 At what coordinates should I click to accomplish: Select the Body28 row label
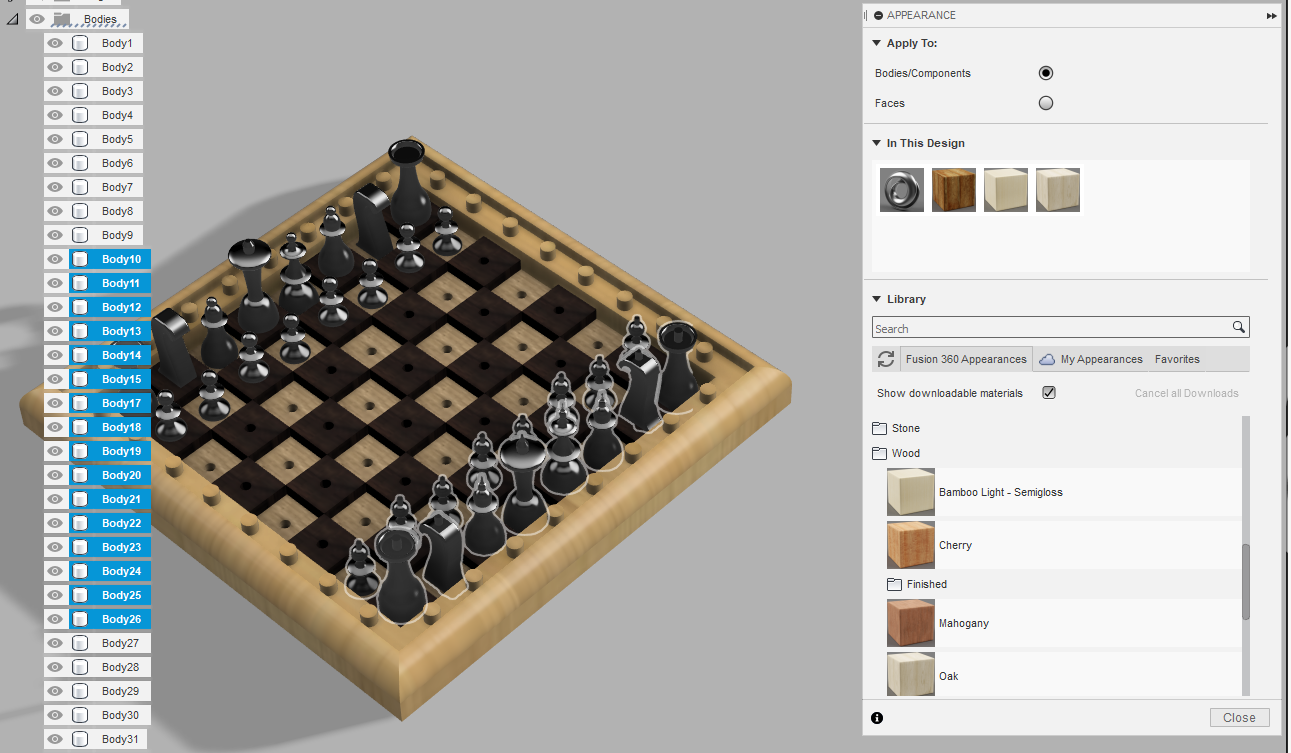[121, 667]
